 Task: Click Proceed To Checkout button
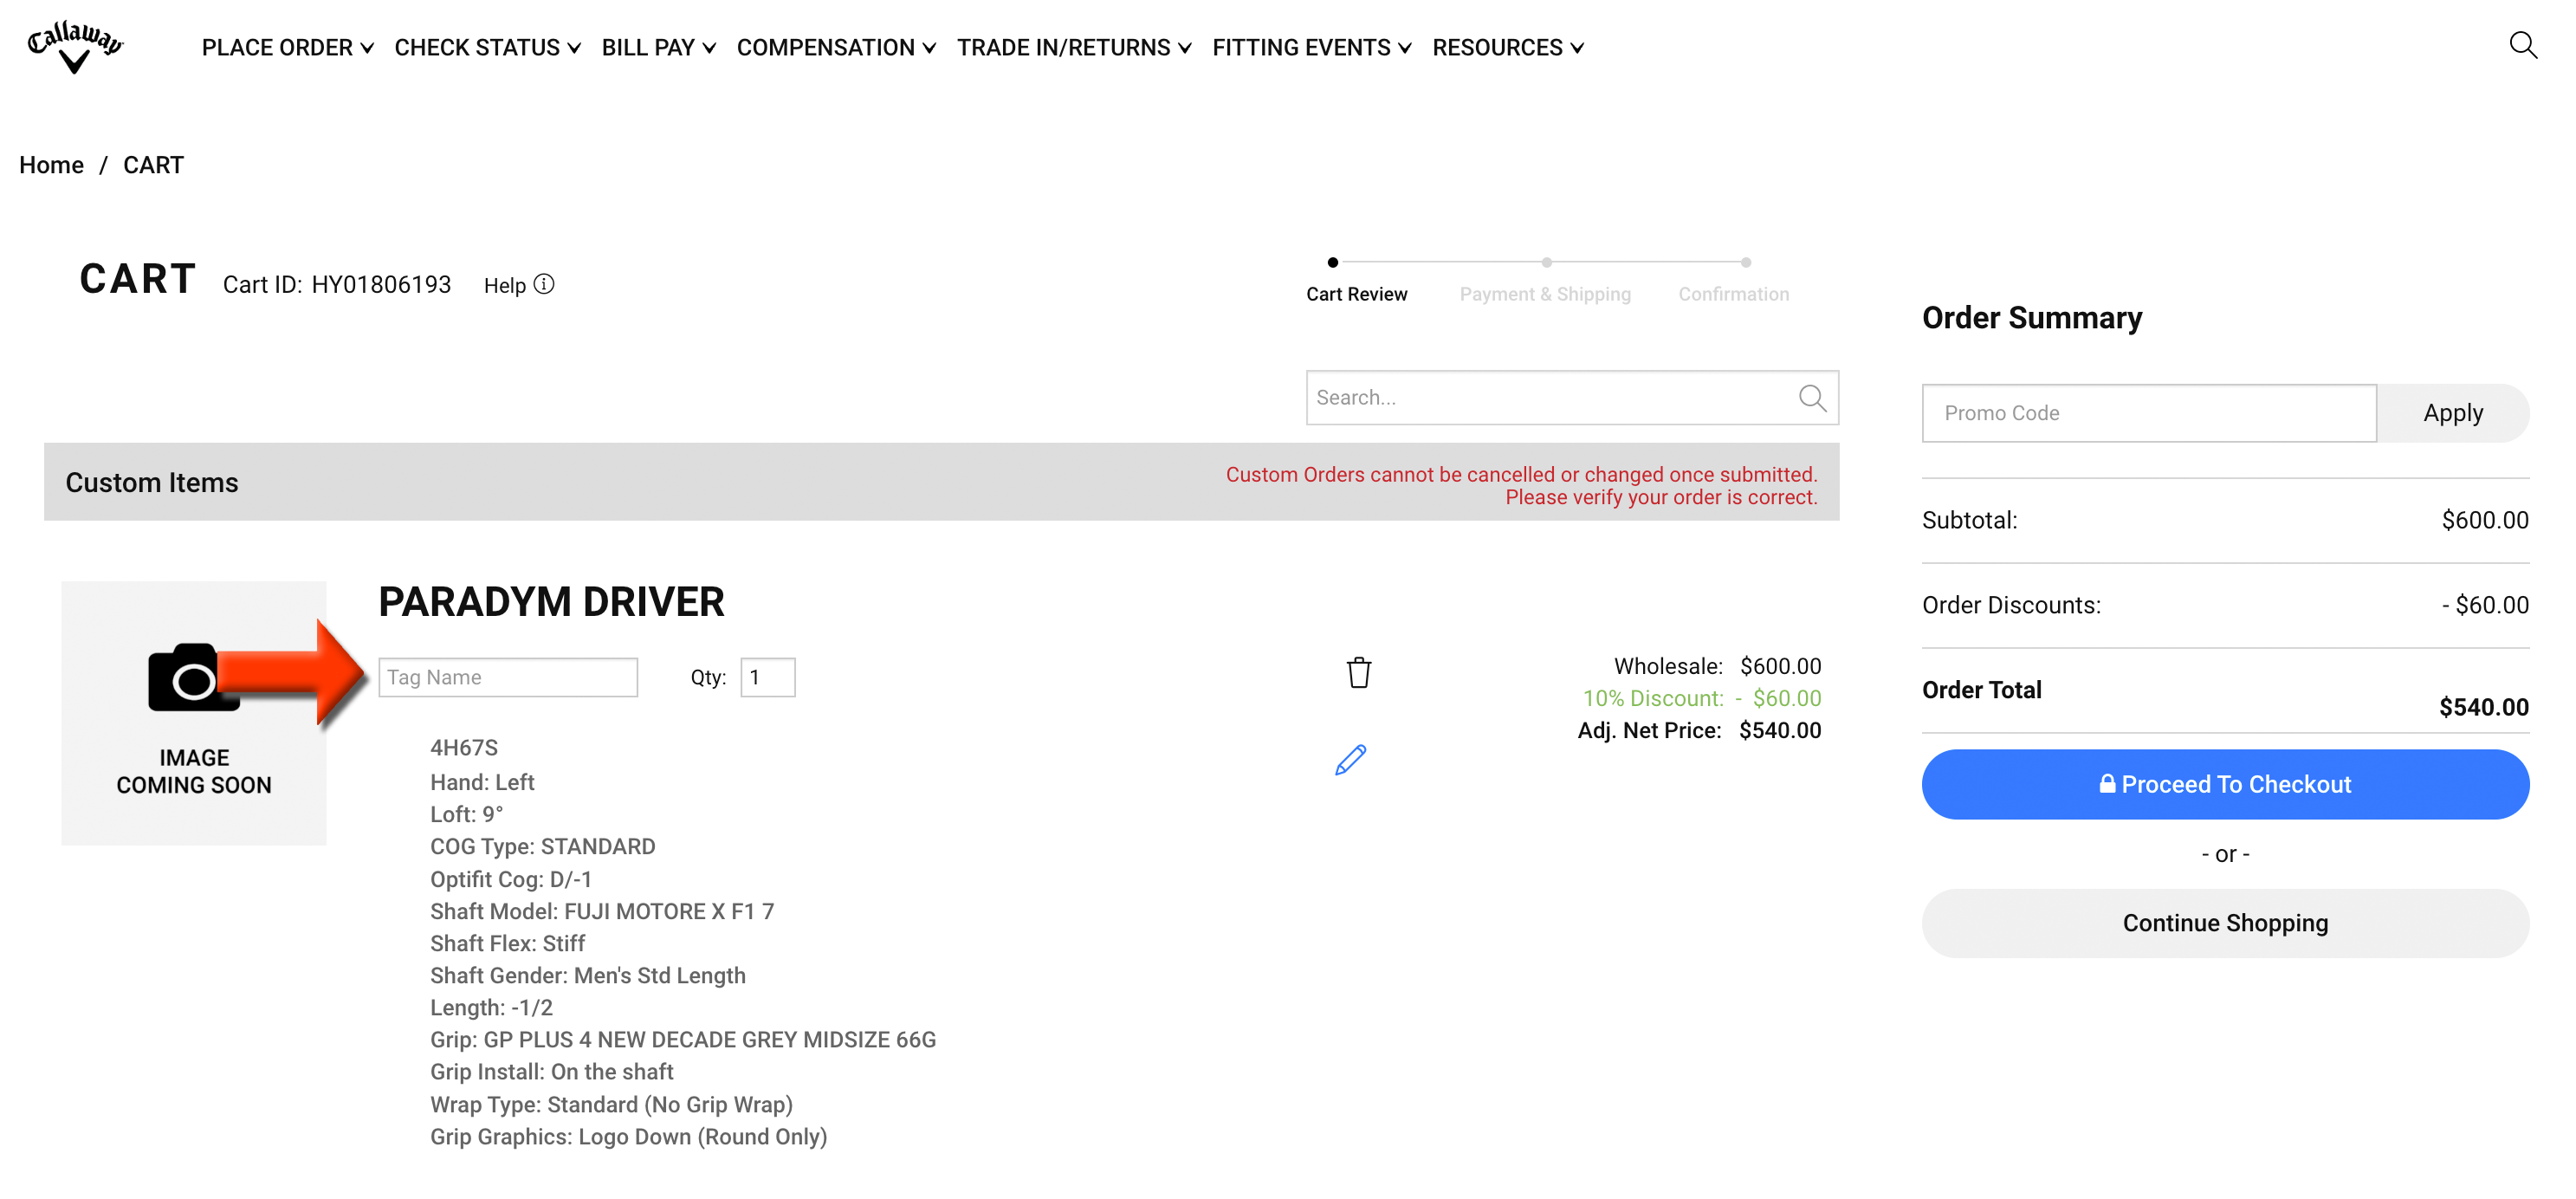click(2225, 784)
